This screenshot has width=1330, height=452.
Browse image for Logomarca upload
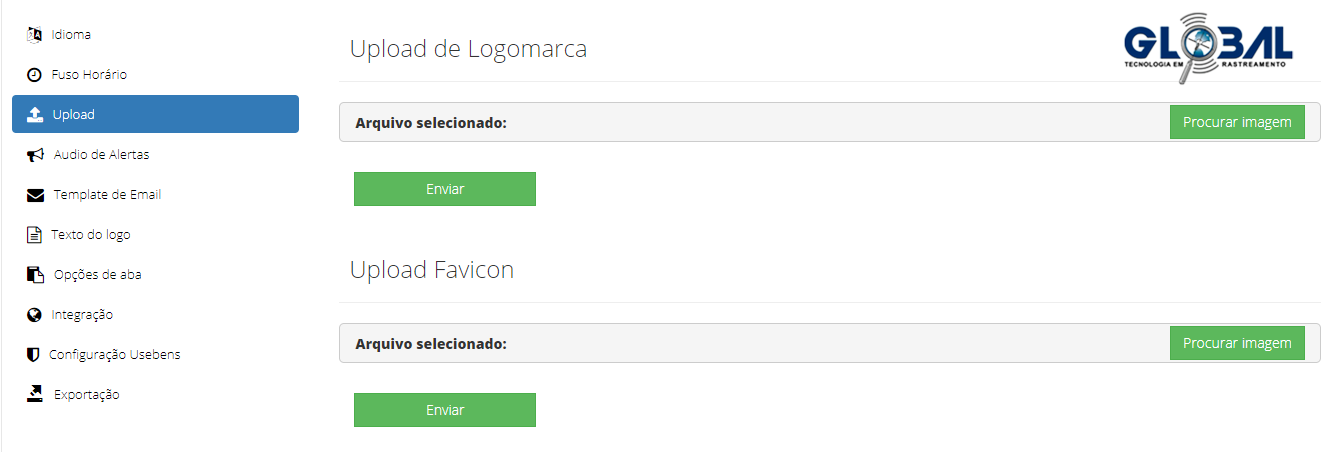coord(1237,122)
